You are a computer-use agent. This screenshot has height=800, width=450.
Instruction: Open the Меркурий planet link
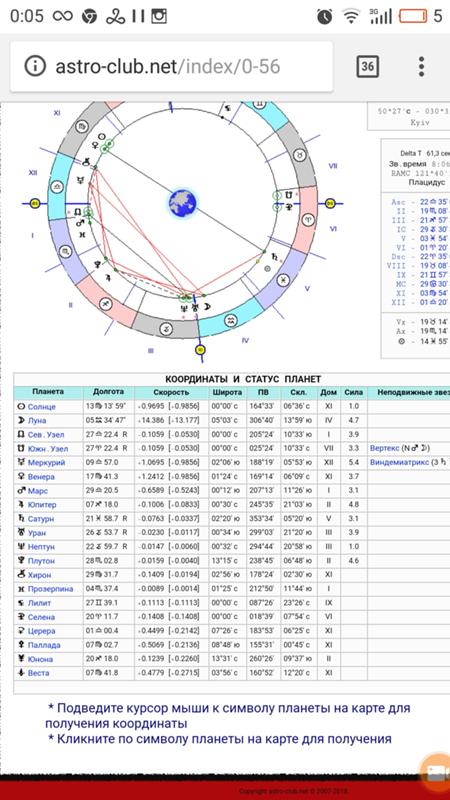pyautogui.click(x=46, y=463)
